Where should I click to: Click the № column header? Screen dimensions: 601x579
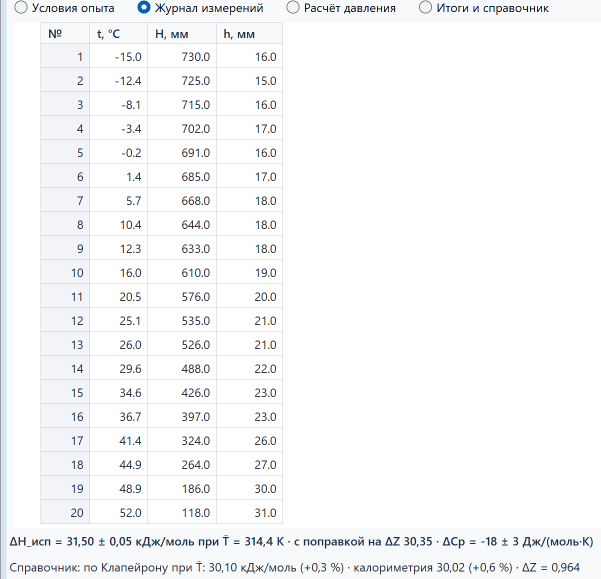pos(65,33)
